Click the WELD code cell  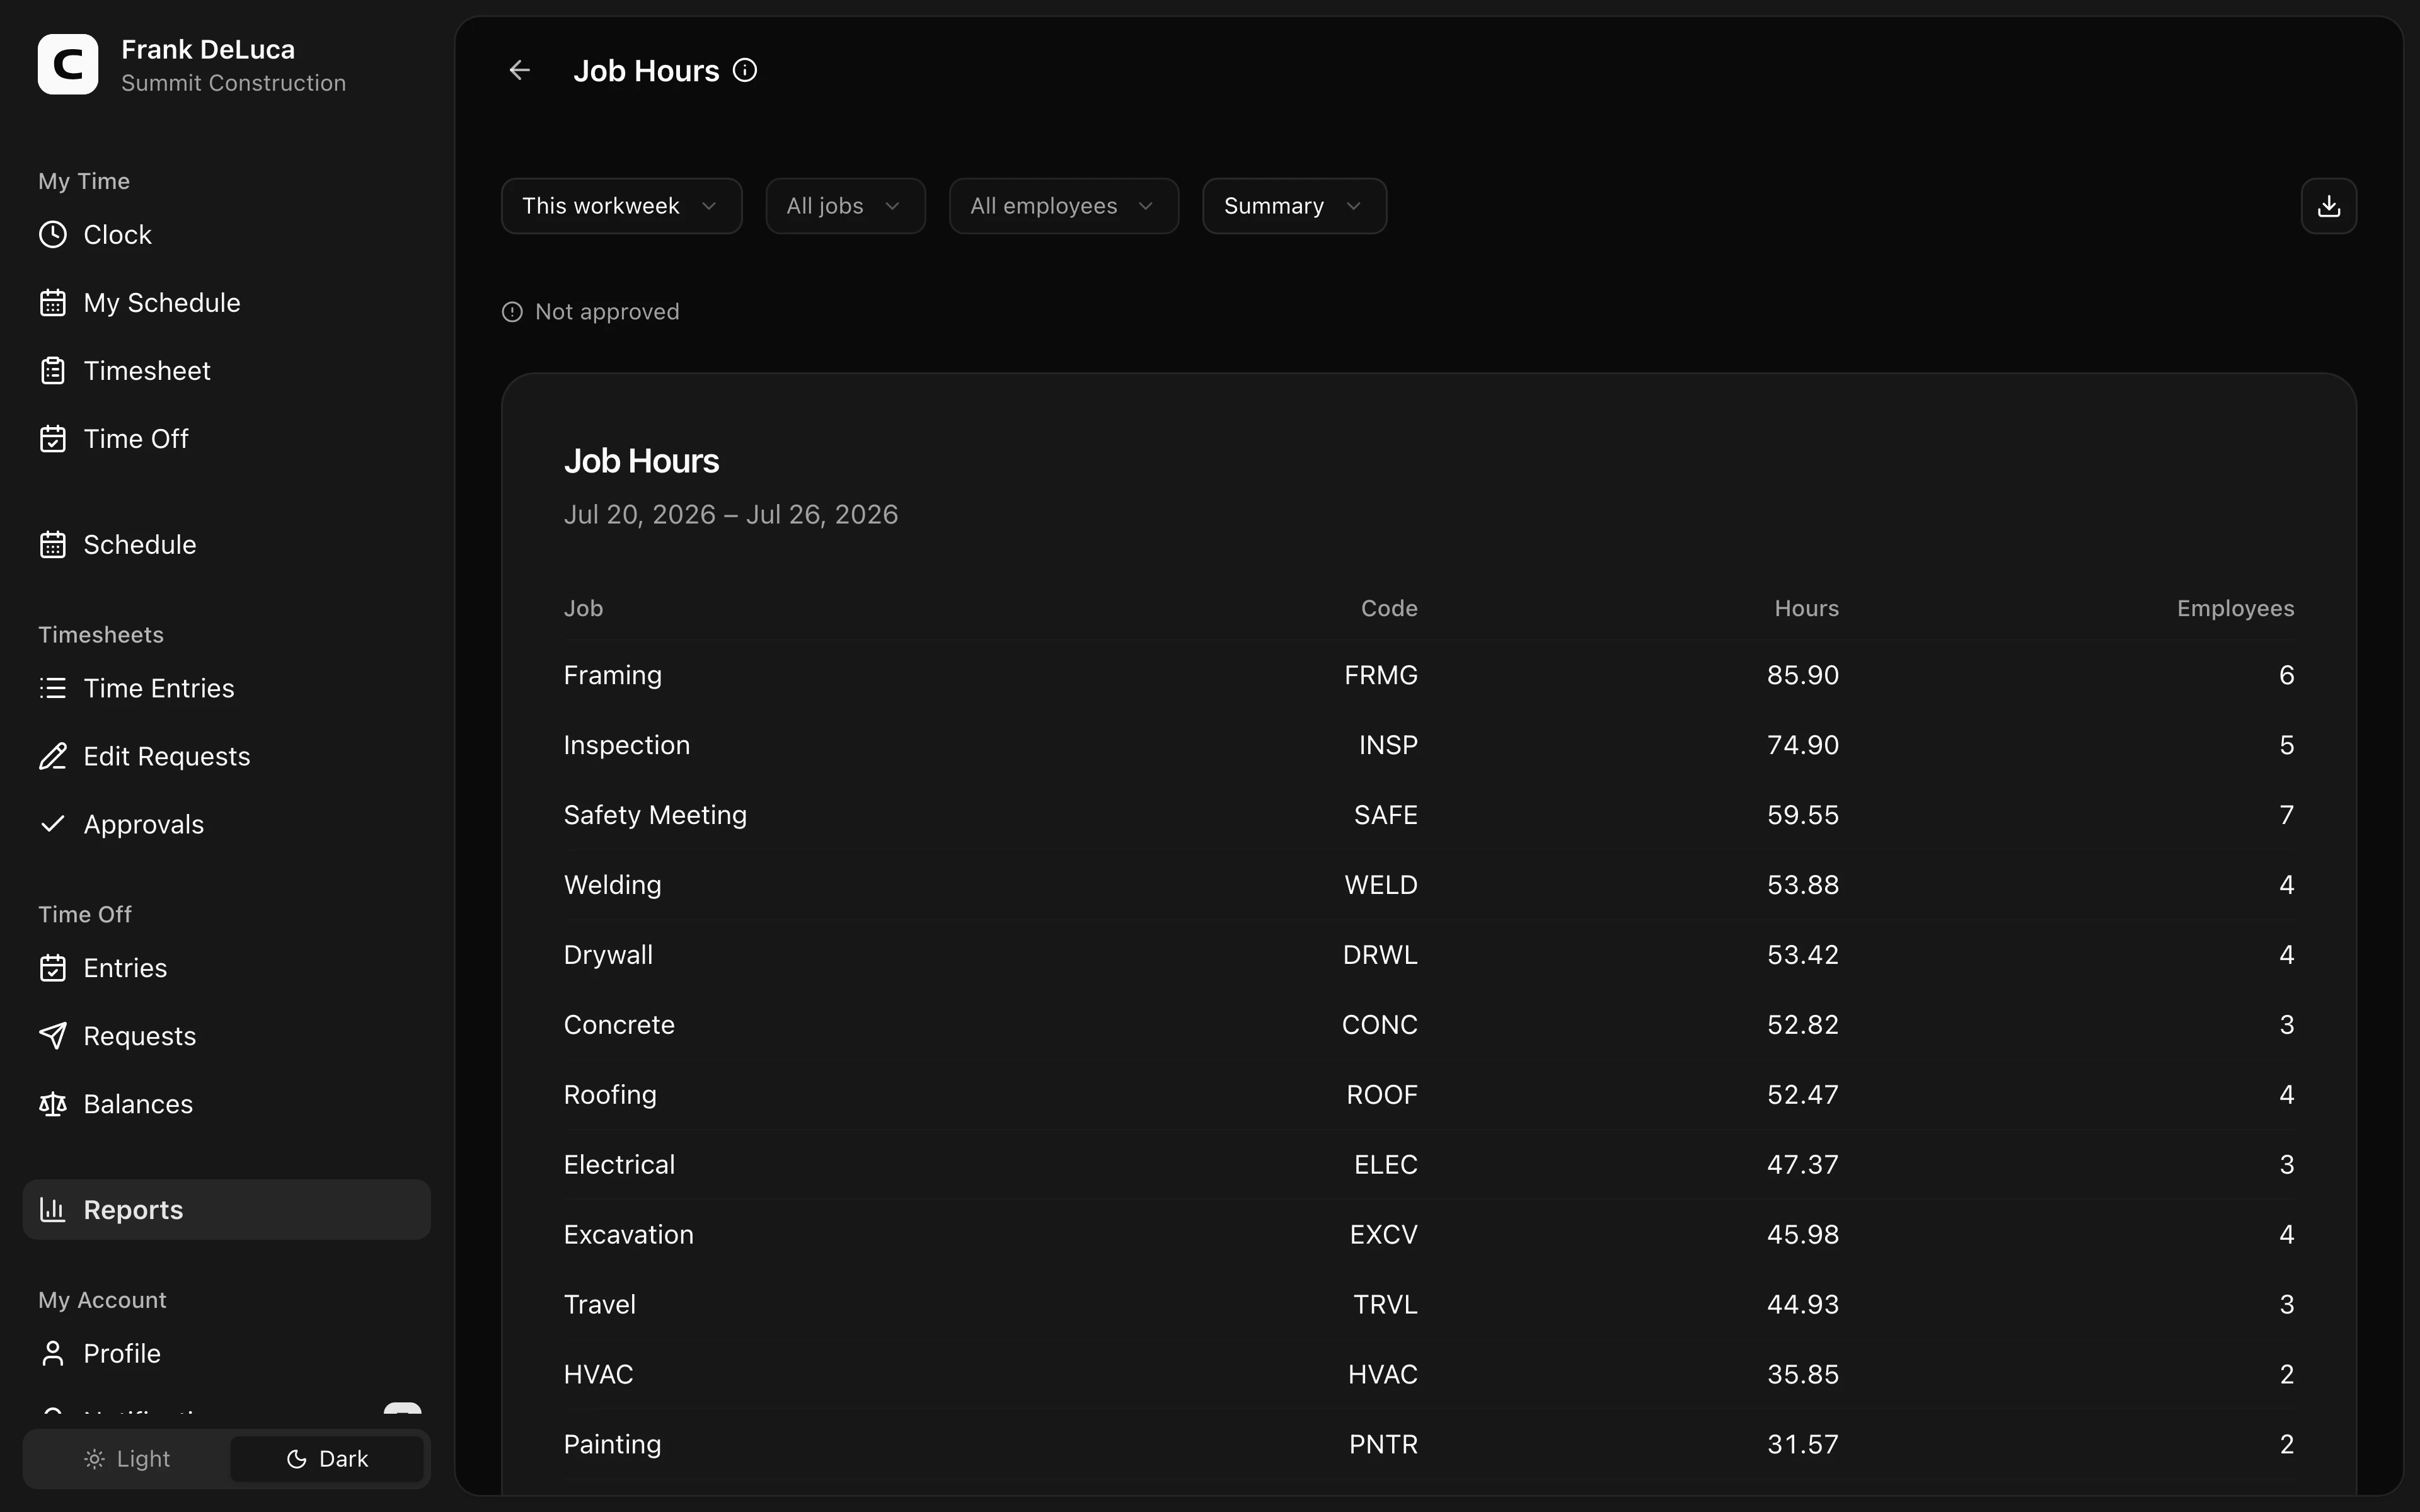pyautogui.click(x=1381, y=886)
